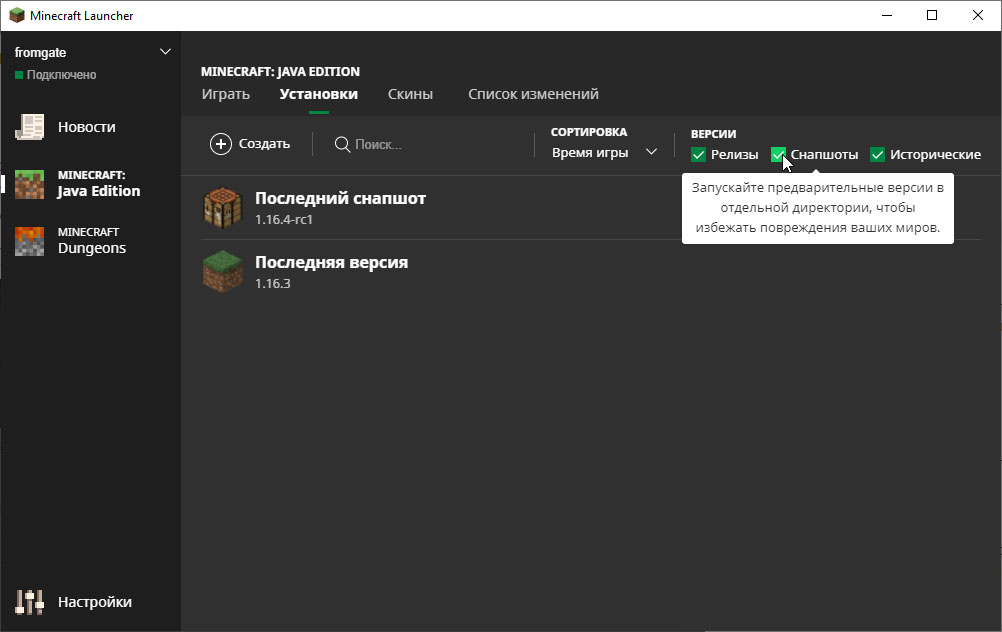Viewport: 1002px width, 632px height.
Task: Uncheck the Релизы versions checkbox
Action: (x=699, y=154)
